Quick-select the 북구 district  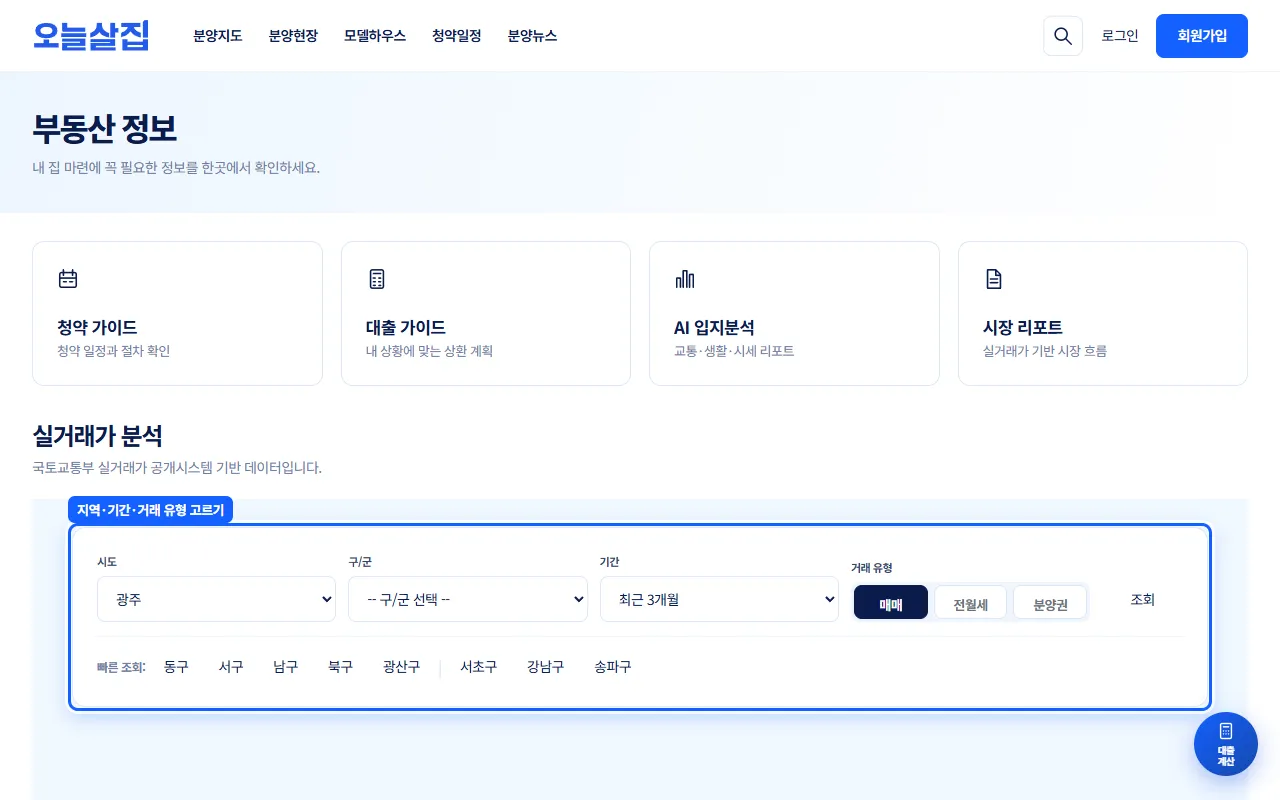tap(341, 667)
